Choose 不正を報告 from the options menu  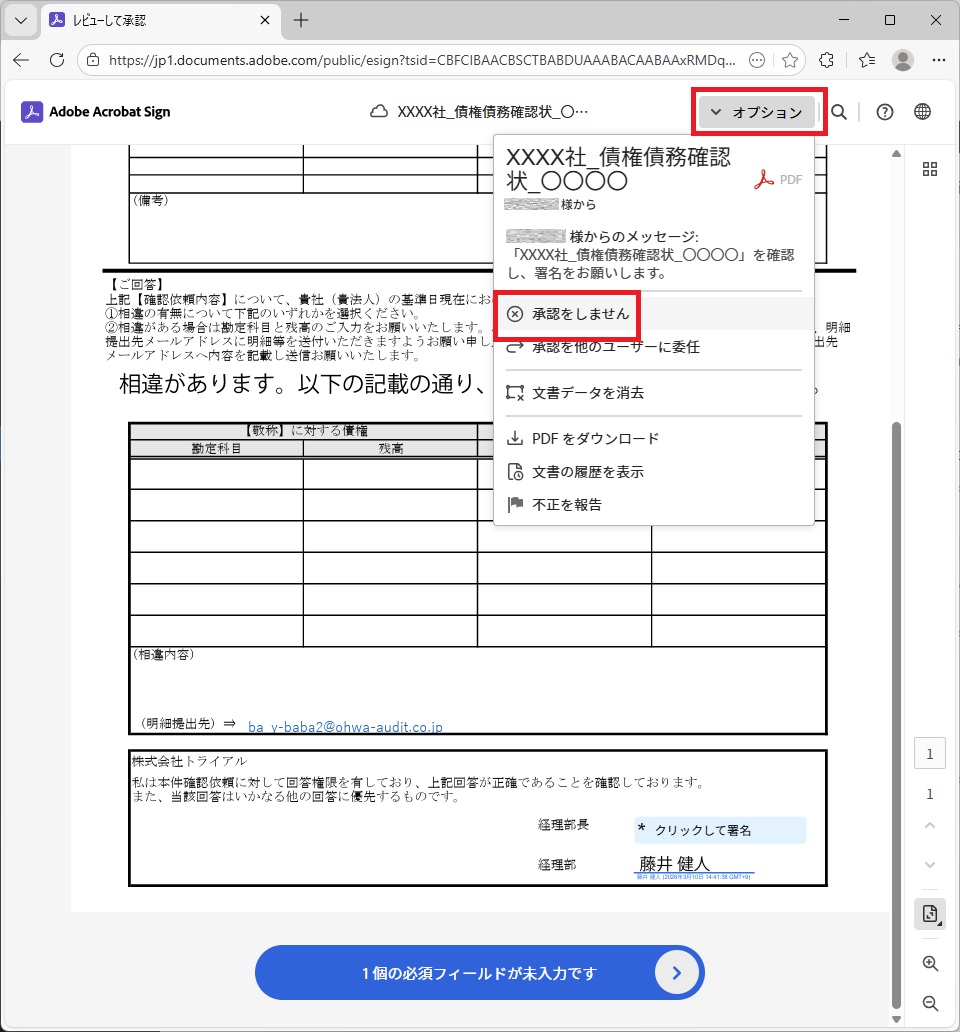[566, 505]
